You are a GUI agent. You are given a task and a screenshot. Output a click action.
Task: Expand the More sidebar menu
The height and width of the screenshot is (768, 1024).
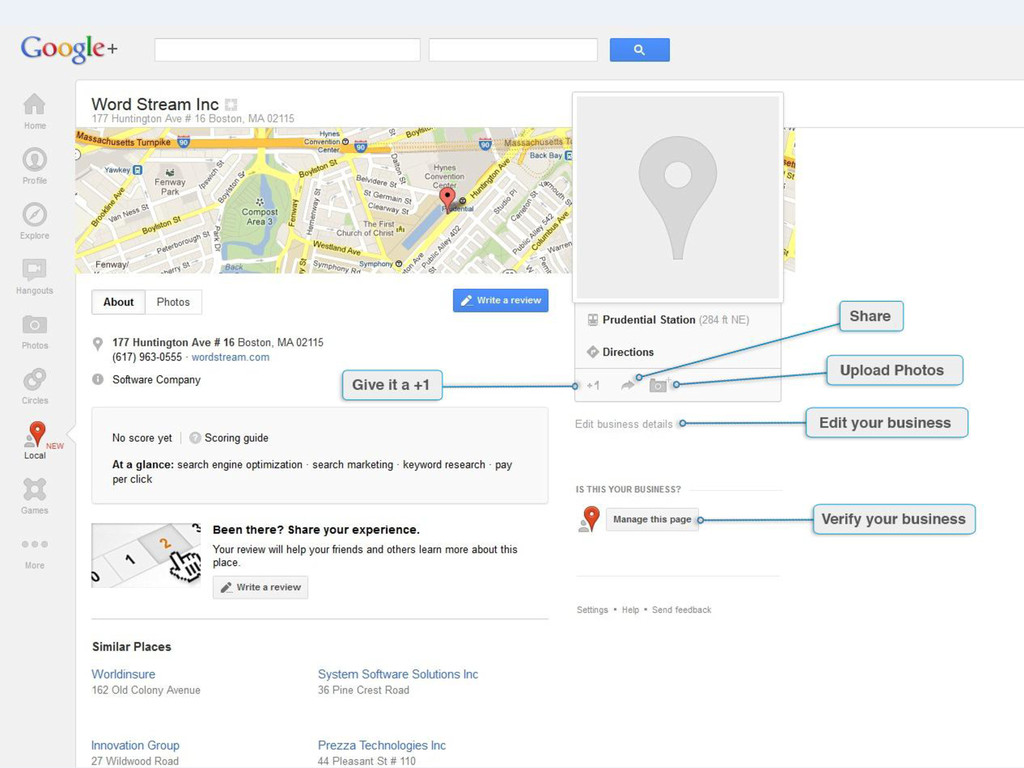[x=35, y=544]
